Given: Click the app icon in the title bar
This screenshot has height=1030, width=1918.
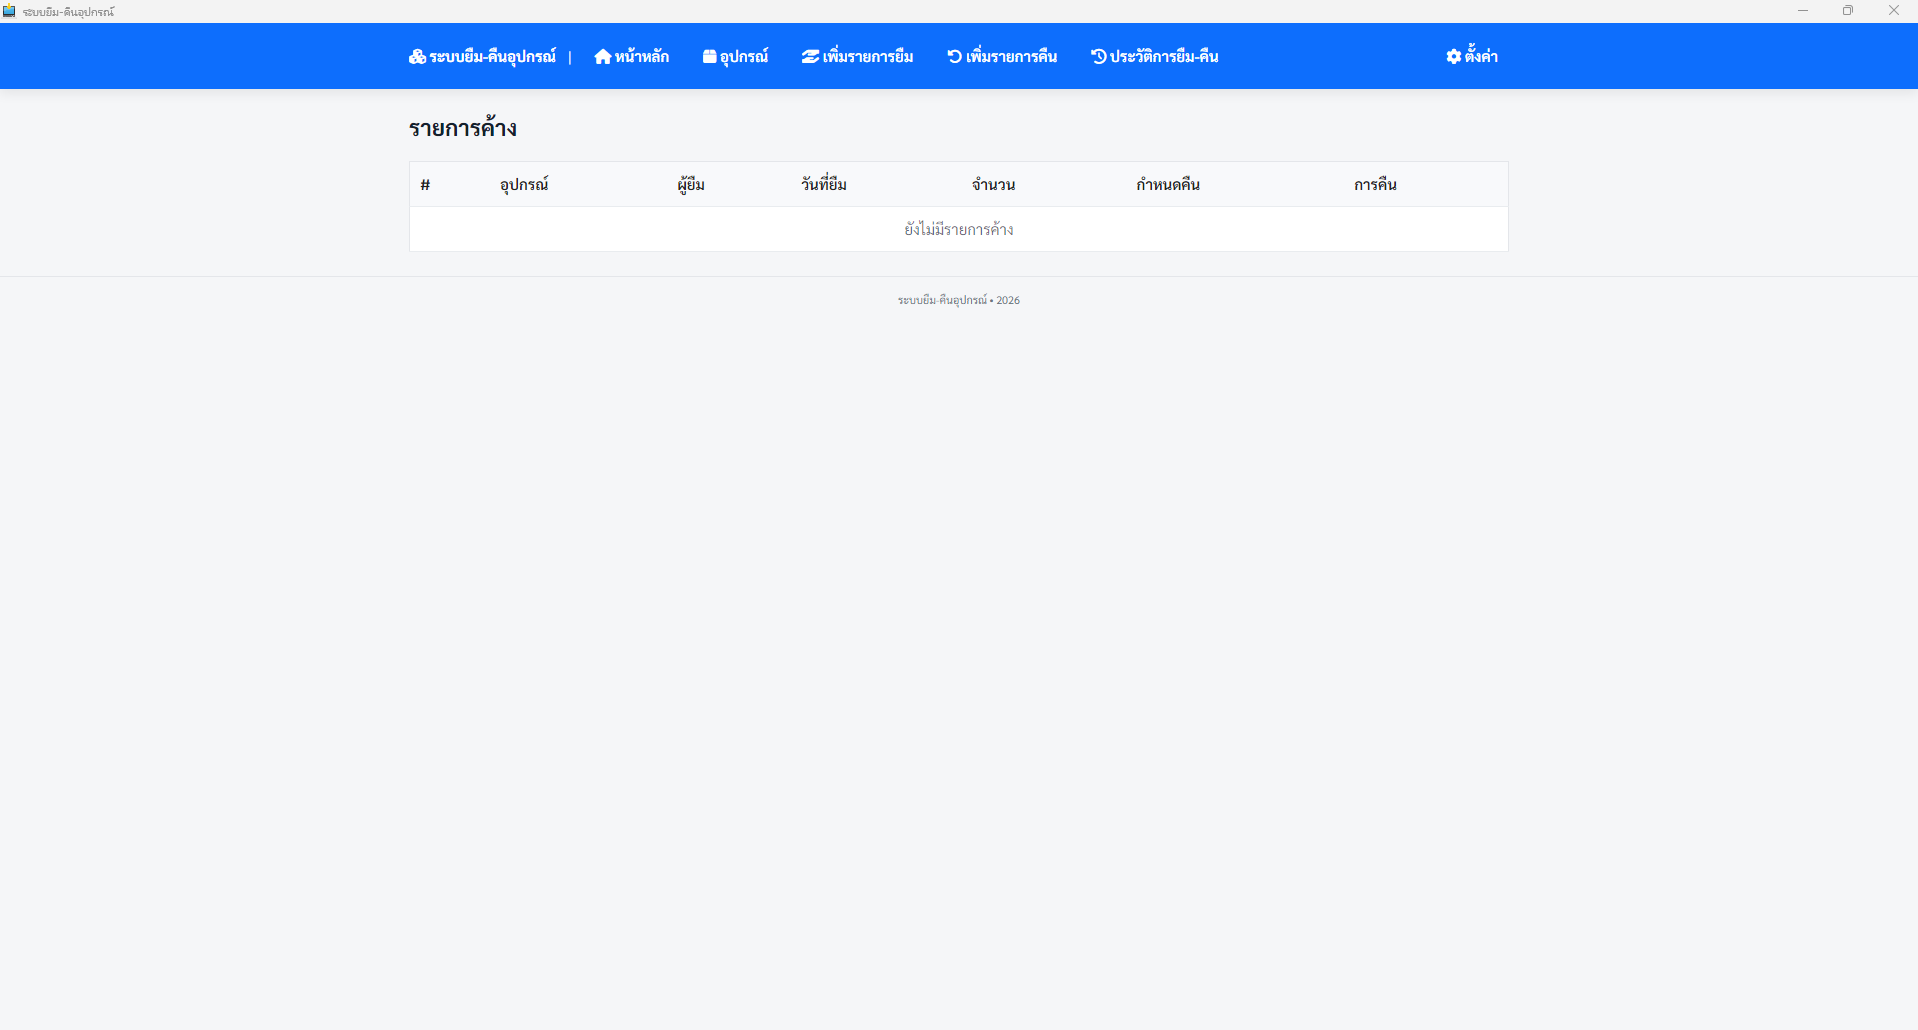Looking at the screenshot, I should point(9,11).
